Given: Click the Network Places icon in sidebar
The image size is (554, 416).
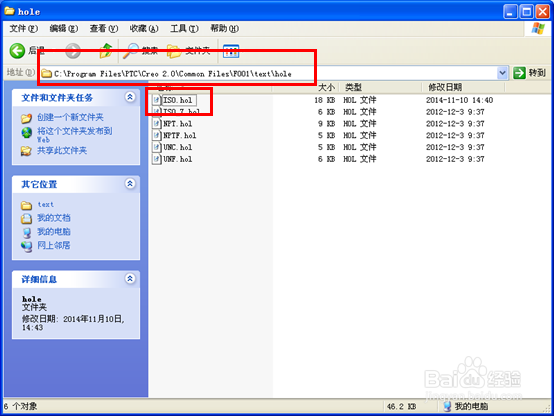Looking at the screenshot, I should [26, 246].
